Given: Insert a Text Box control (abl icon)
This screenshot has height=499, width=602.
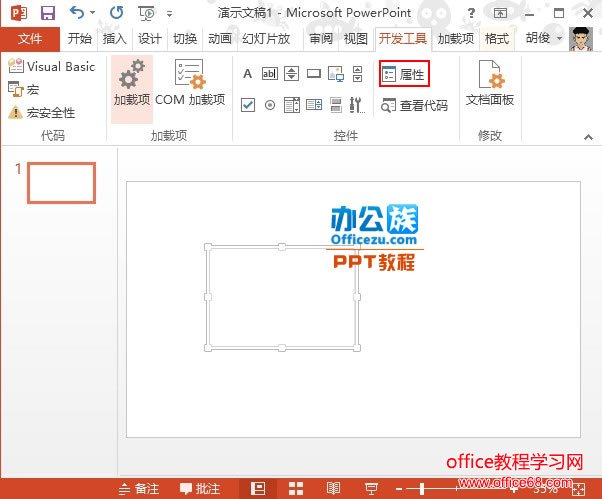Looking at the screenshot, I should point(270,73).
